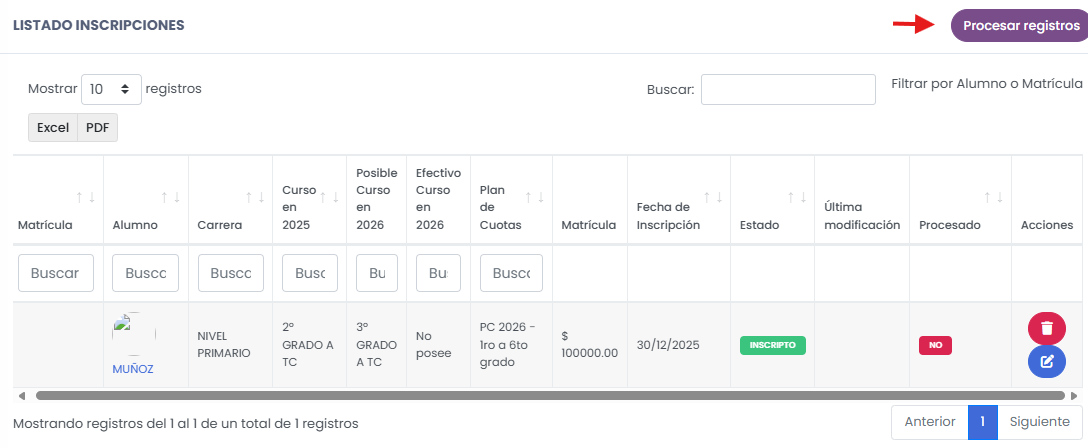
Task: Focus the Carrera column filter field
Action: click(231, 273)
